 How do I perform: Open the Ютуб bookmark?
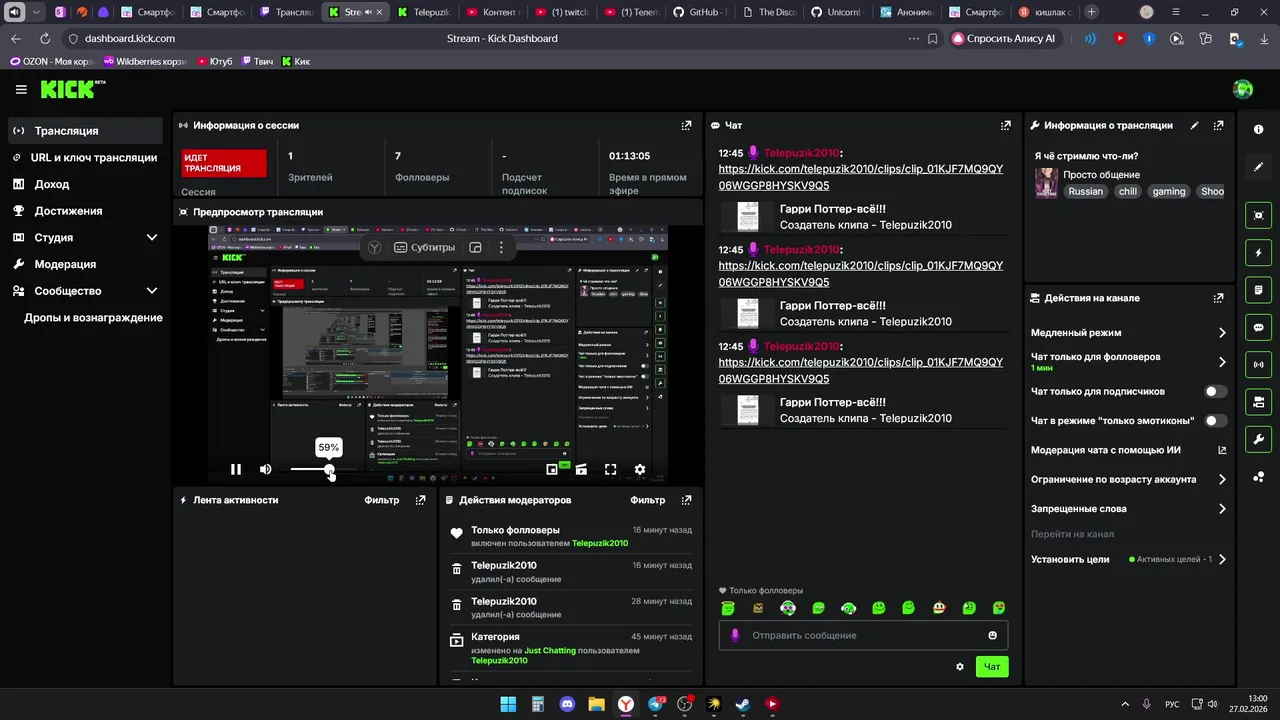coord(213,61)
